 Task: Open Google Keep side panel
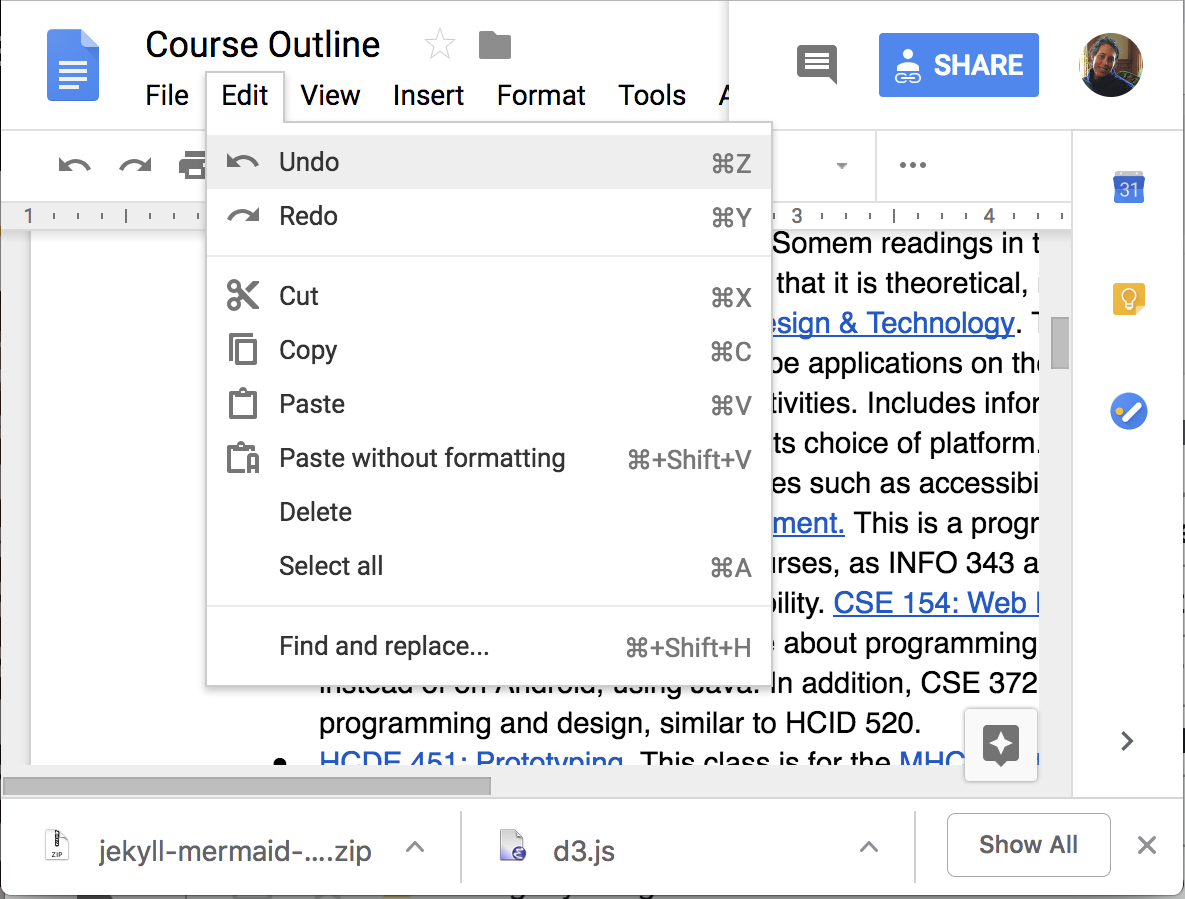tap(1129, 298)
